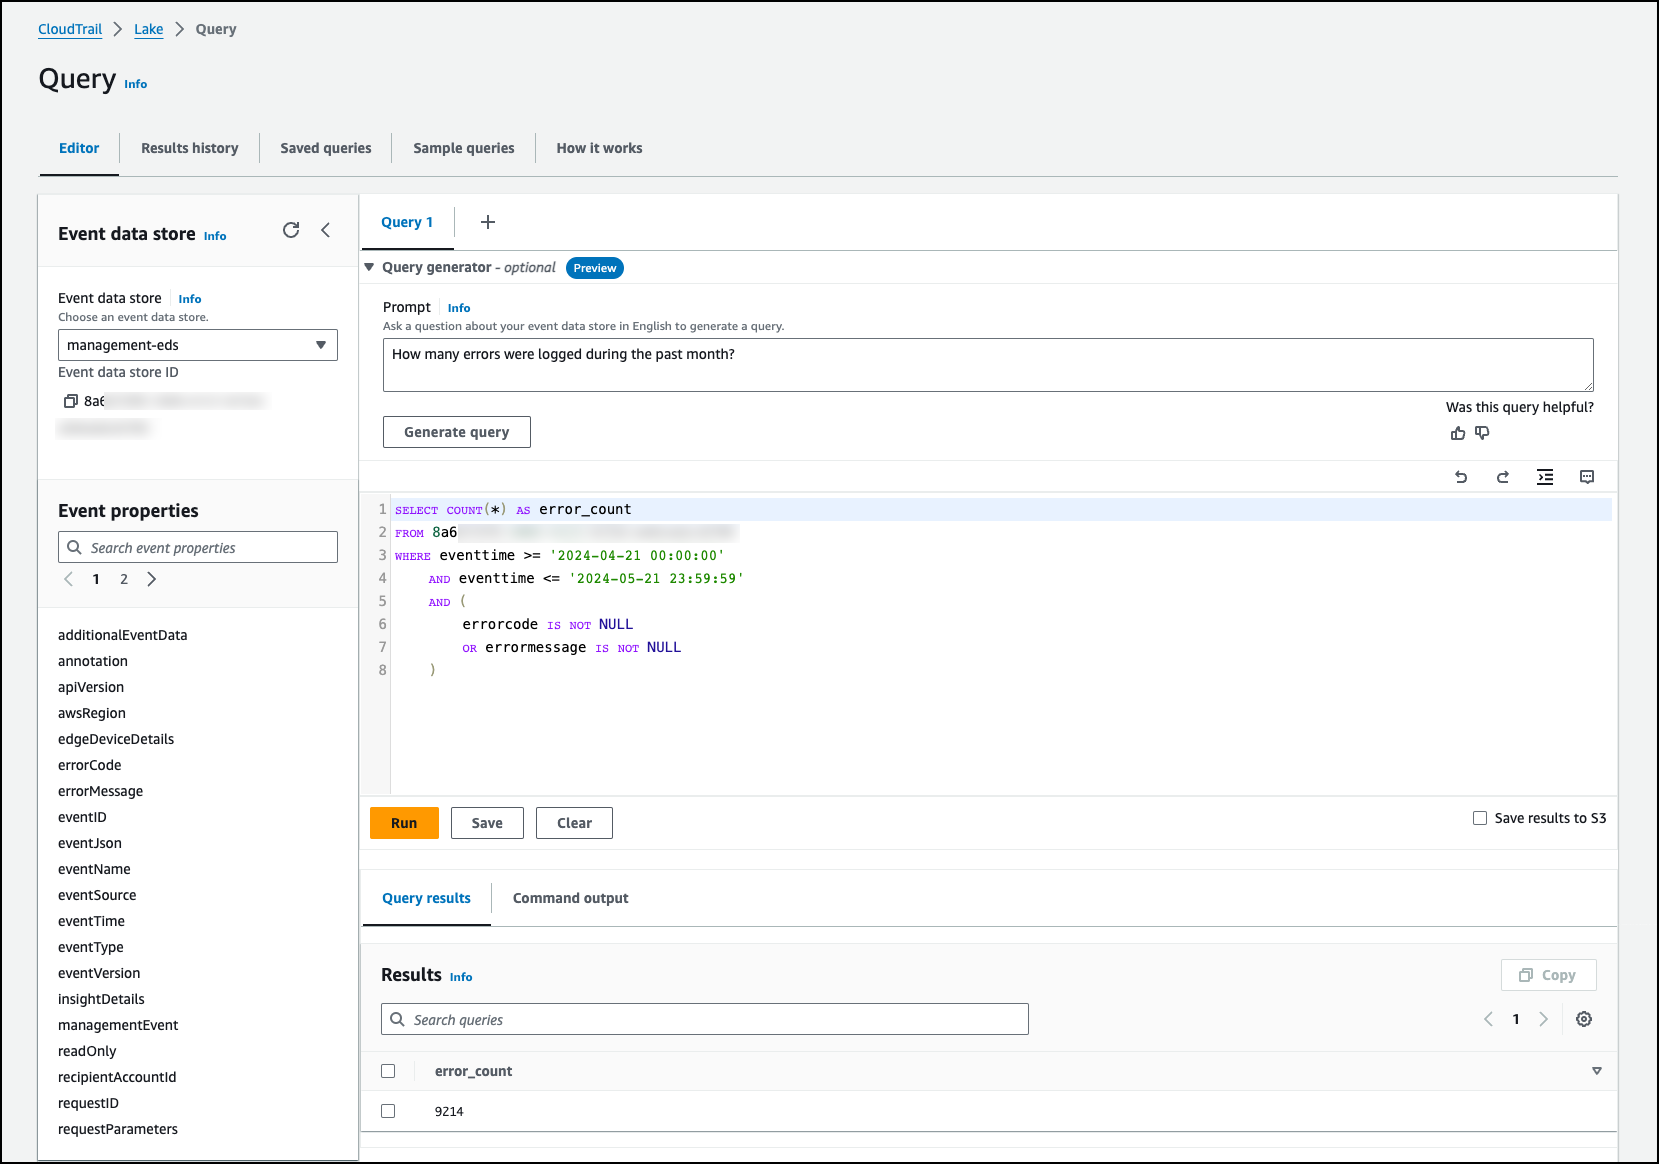Screen dimensions: 1659x1164
Task: Open Results preferences with the gear icon
Action: [1583, 1019]
